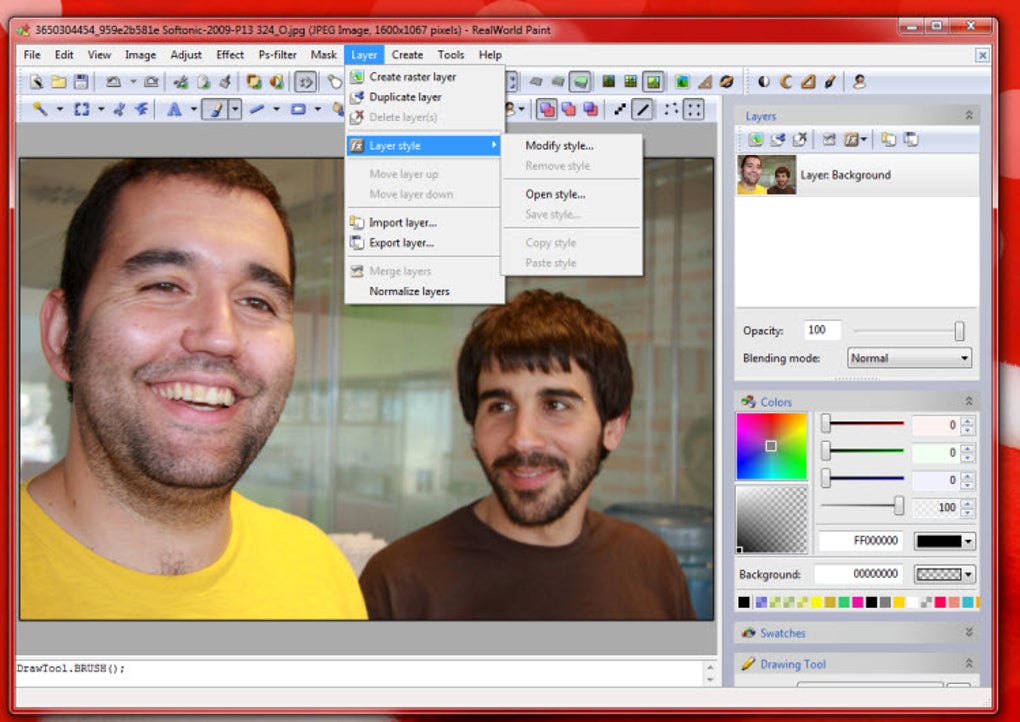1020x722 pixels.
Task: Toggle the smooth antialiased line mode
Action: [x=643, y=109]
